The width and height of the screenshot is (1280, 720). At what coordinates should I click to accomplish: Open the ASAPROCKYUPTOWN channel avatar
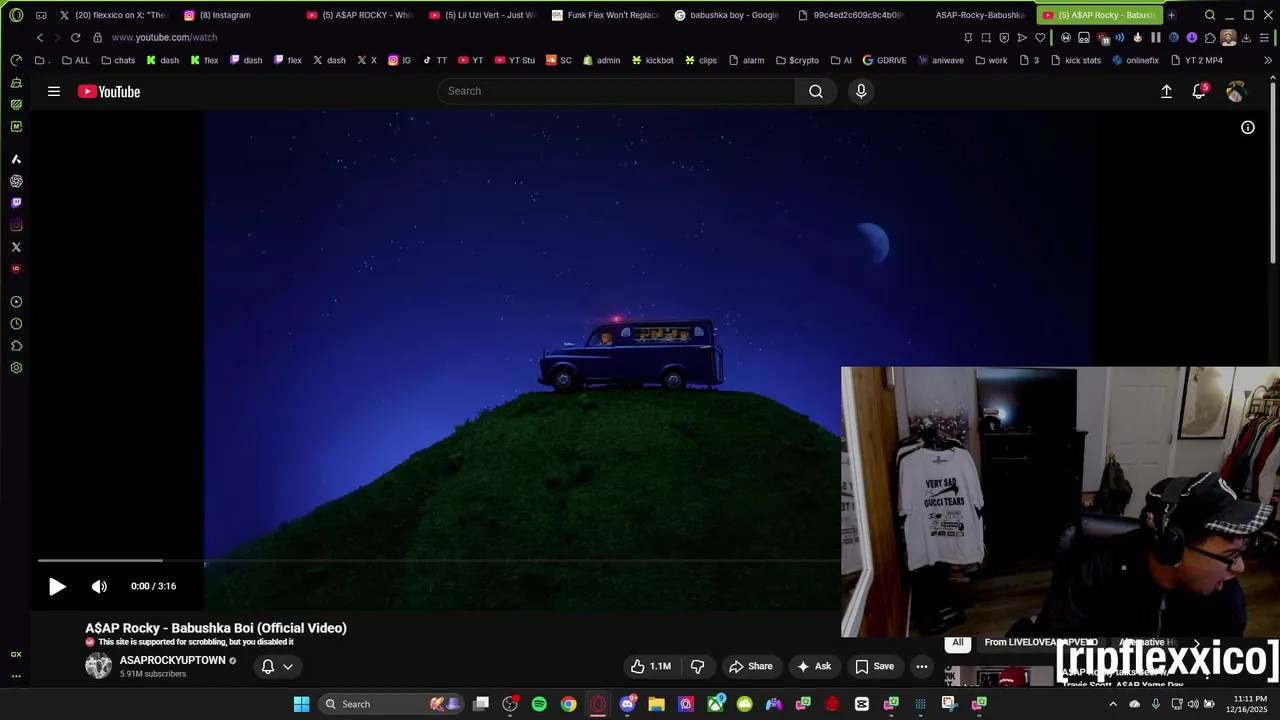point(98,666)
